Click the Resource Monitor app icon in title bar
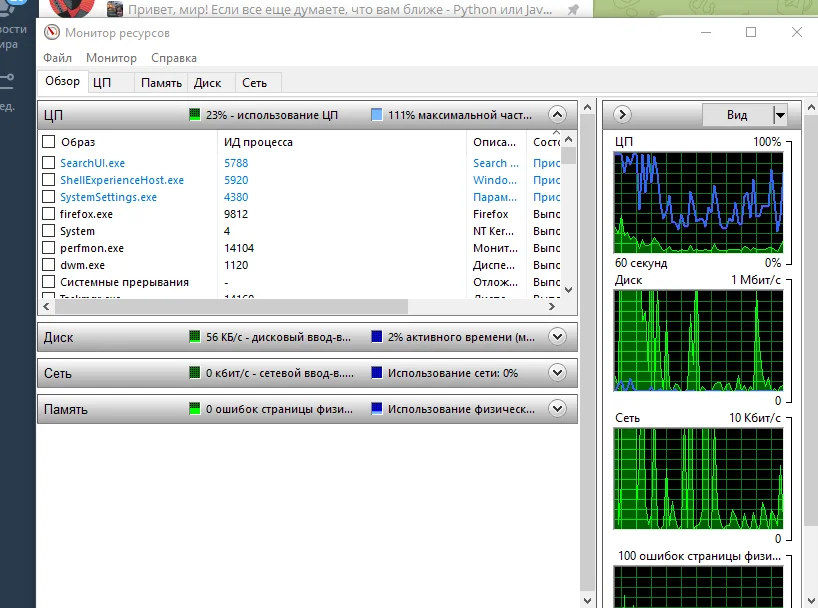 51,32
